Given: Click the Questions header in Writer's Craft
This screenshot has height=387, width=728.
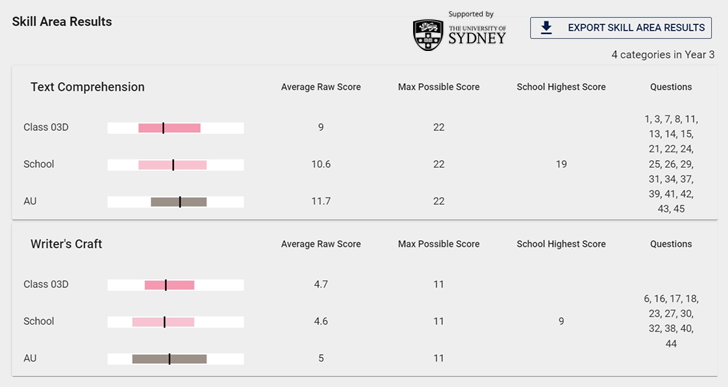Looking at the screenshot, I should tap(671, 244).
